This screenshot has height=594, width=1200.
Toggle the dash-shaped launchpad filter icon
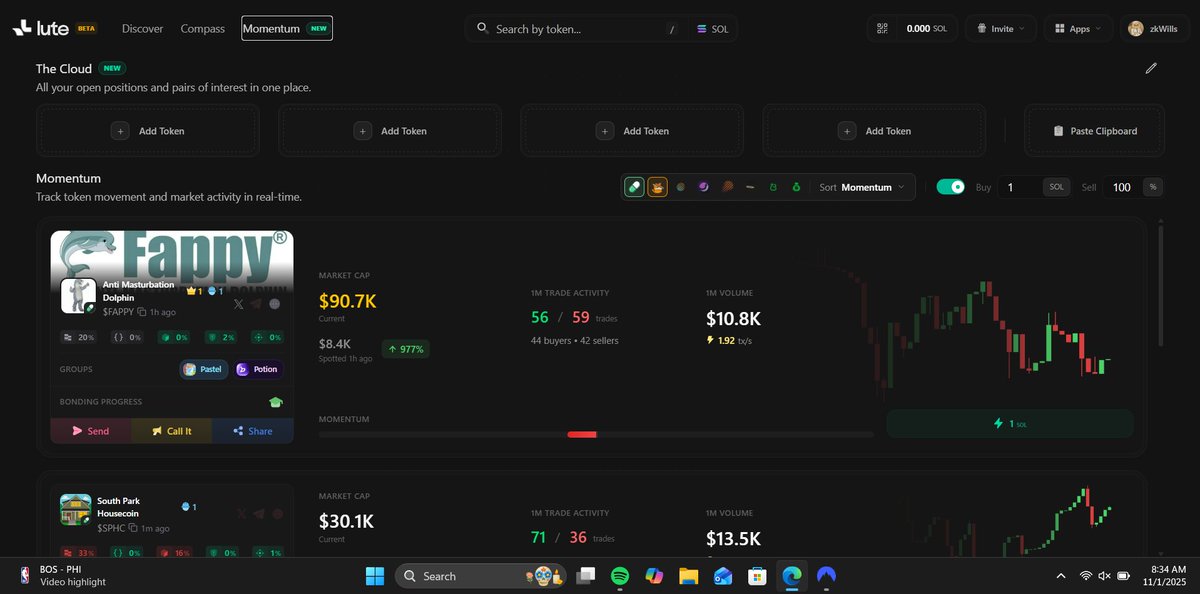point(750,187)
